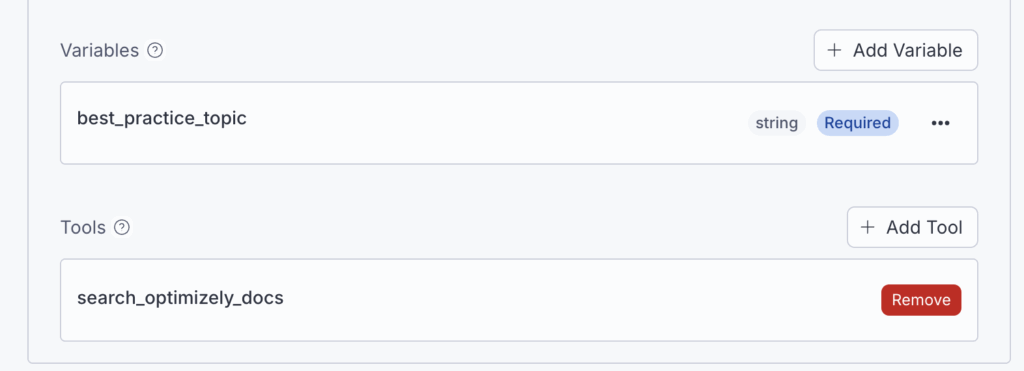Screen dimensions: 1024x371
Task: Click the Tools section heading
Action: tap(83, 227)
